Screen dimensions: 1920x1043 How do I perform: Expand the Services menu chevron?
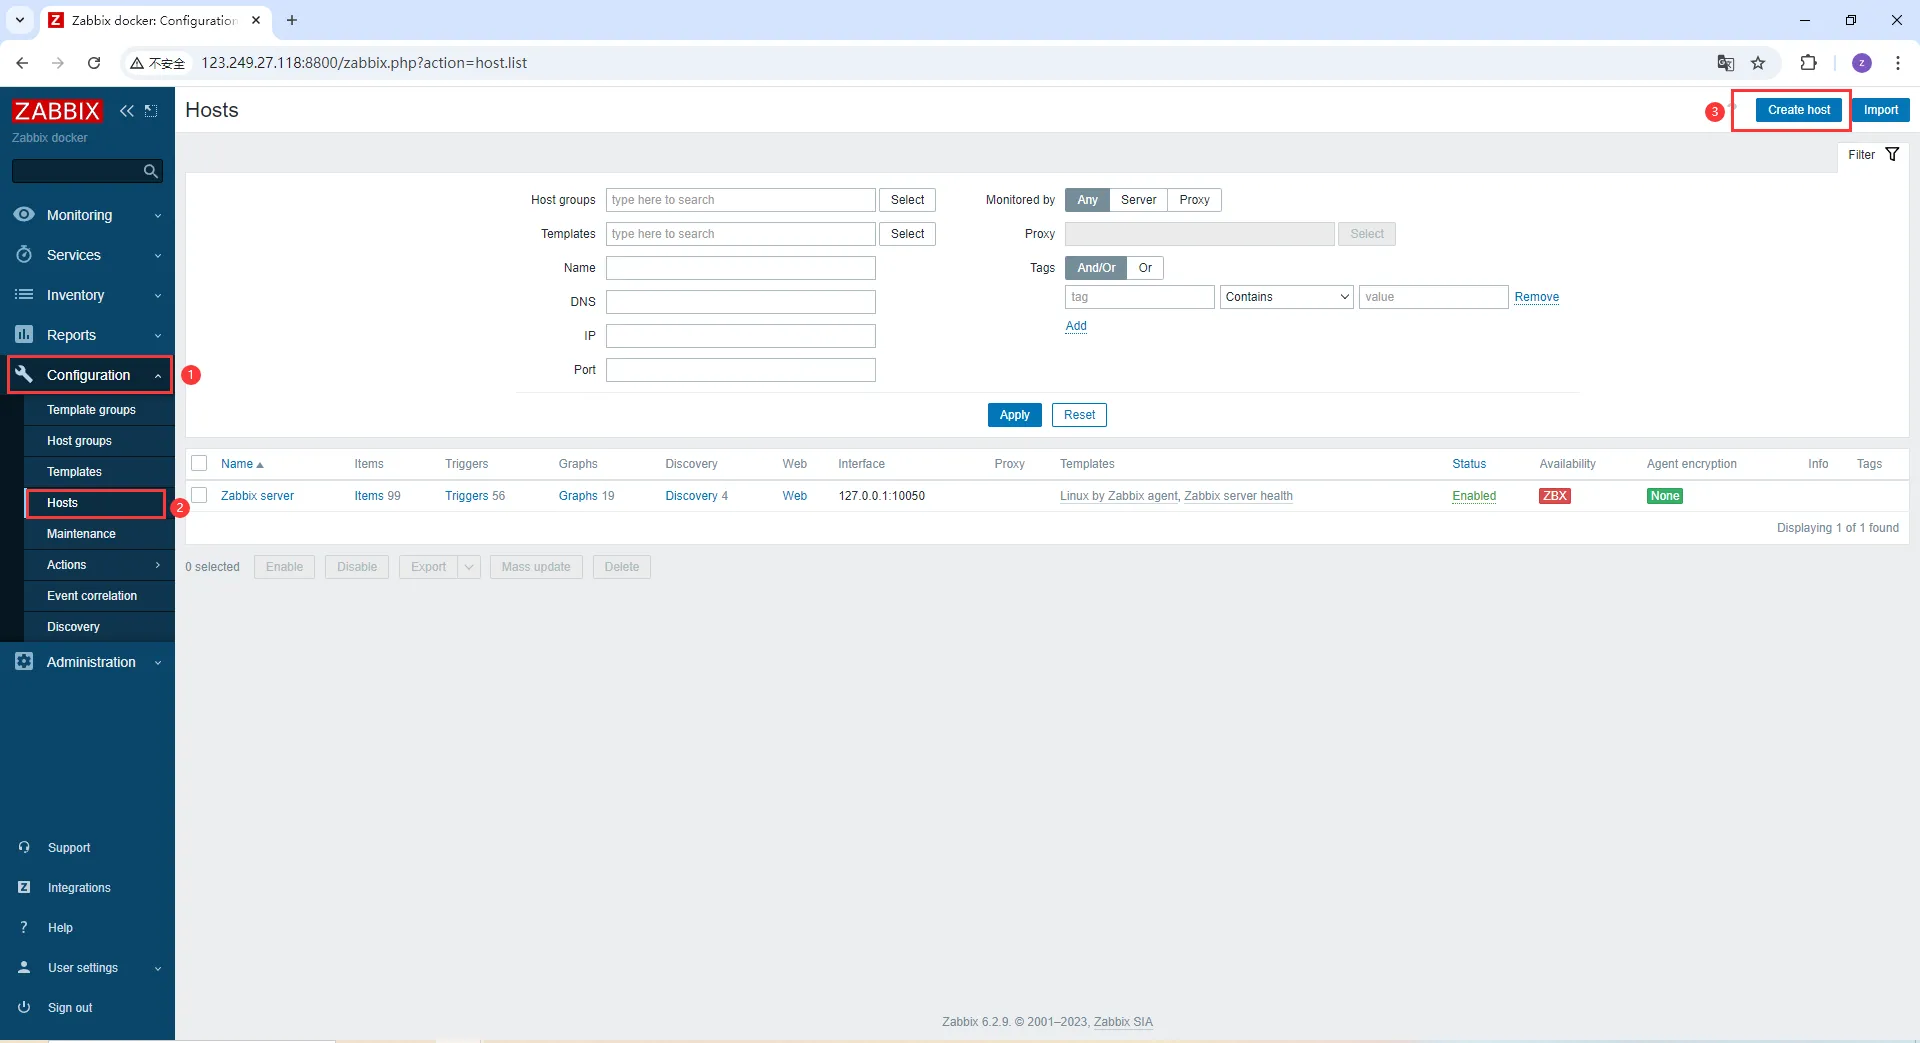tap(158, 256)
